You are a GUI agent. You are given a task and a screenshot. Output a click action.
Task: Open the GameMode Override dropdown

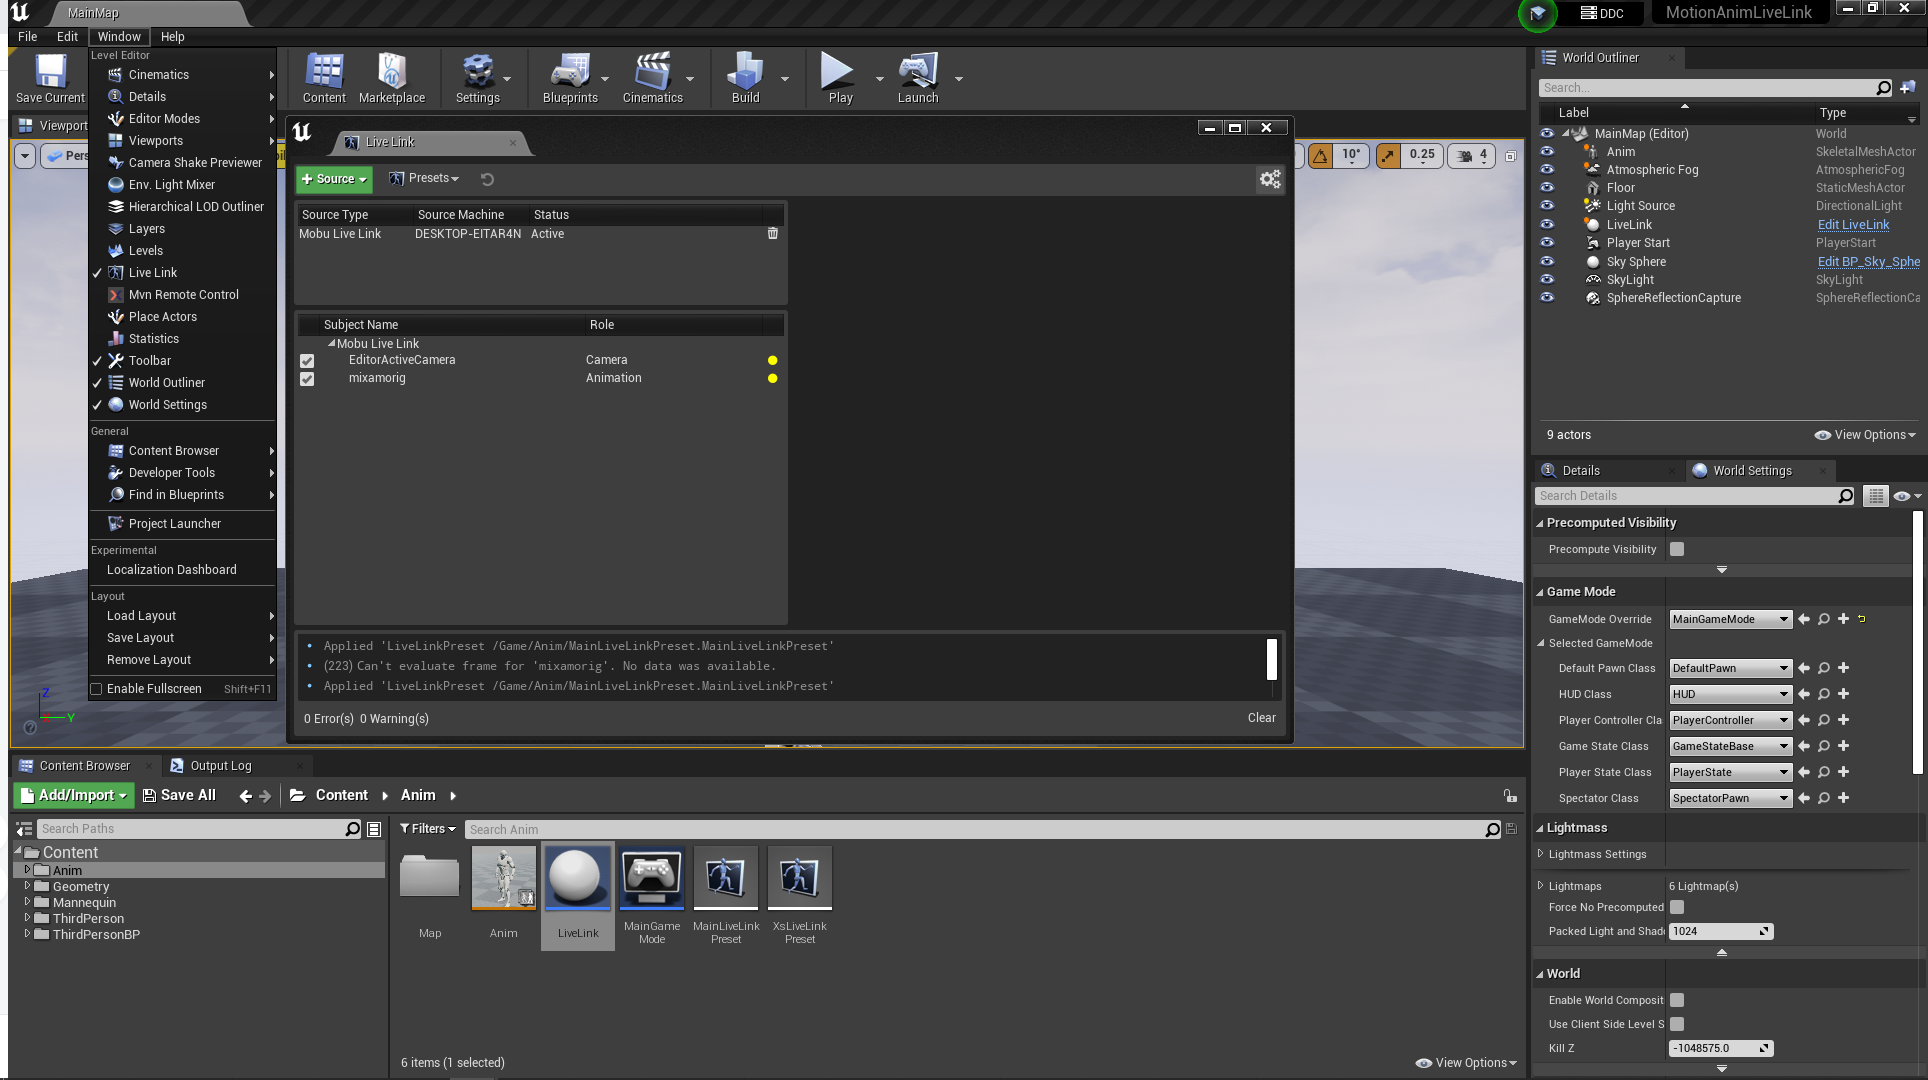pyautogui.click(x=1730, y=619)
